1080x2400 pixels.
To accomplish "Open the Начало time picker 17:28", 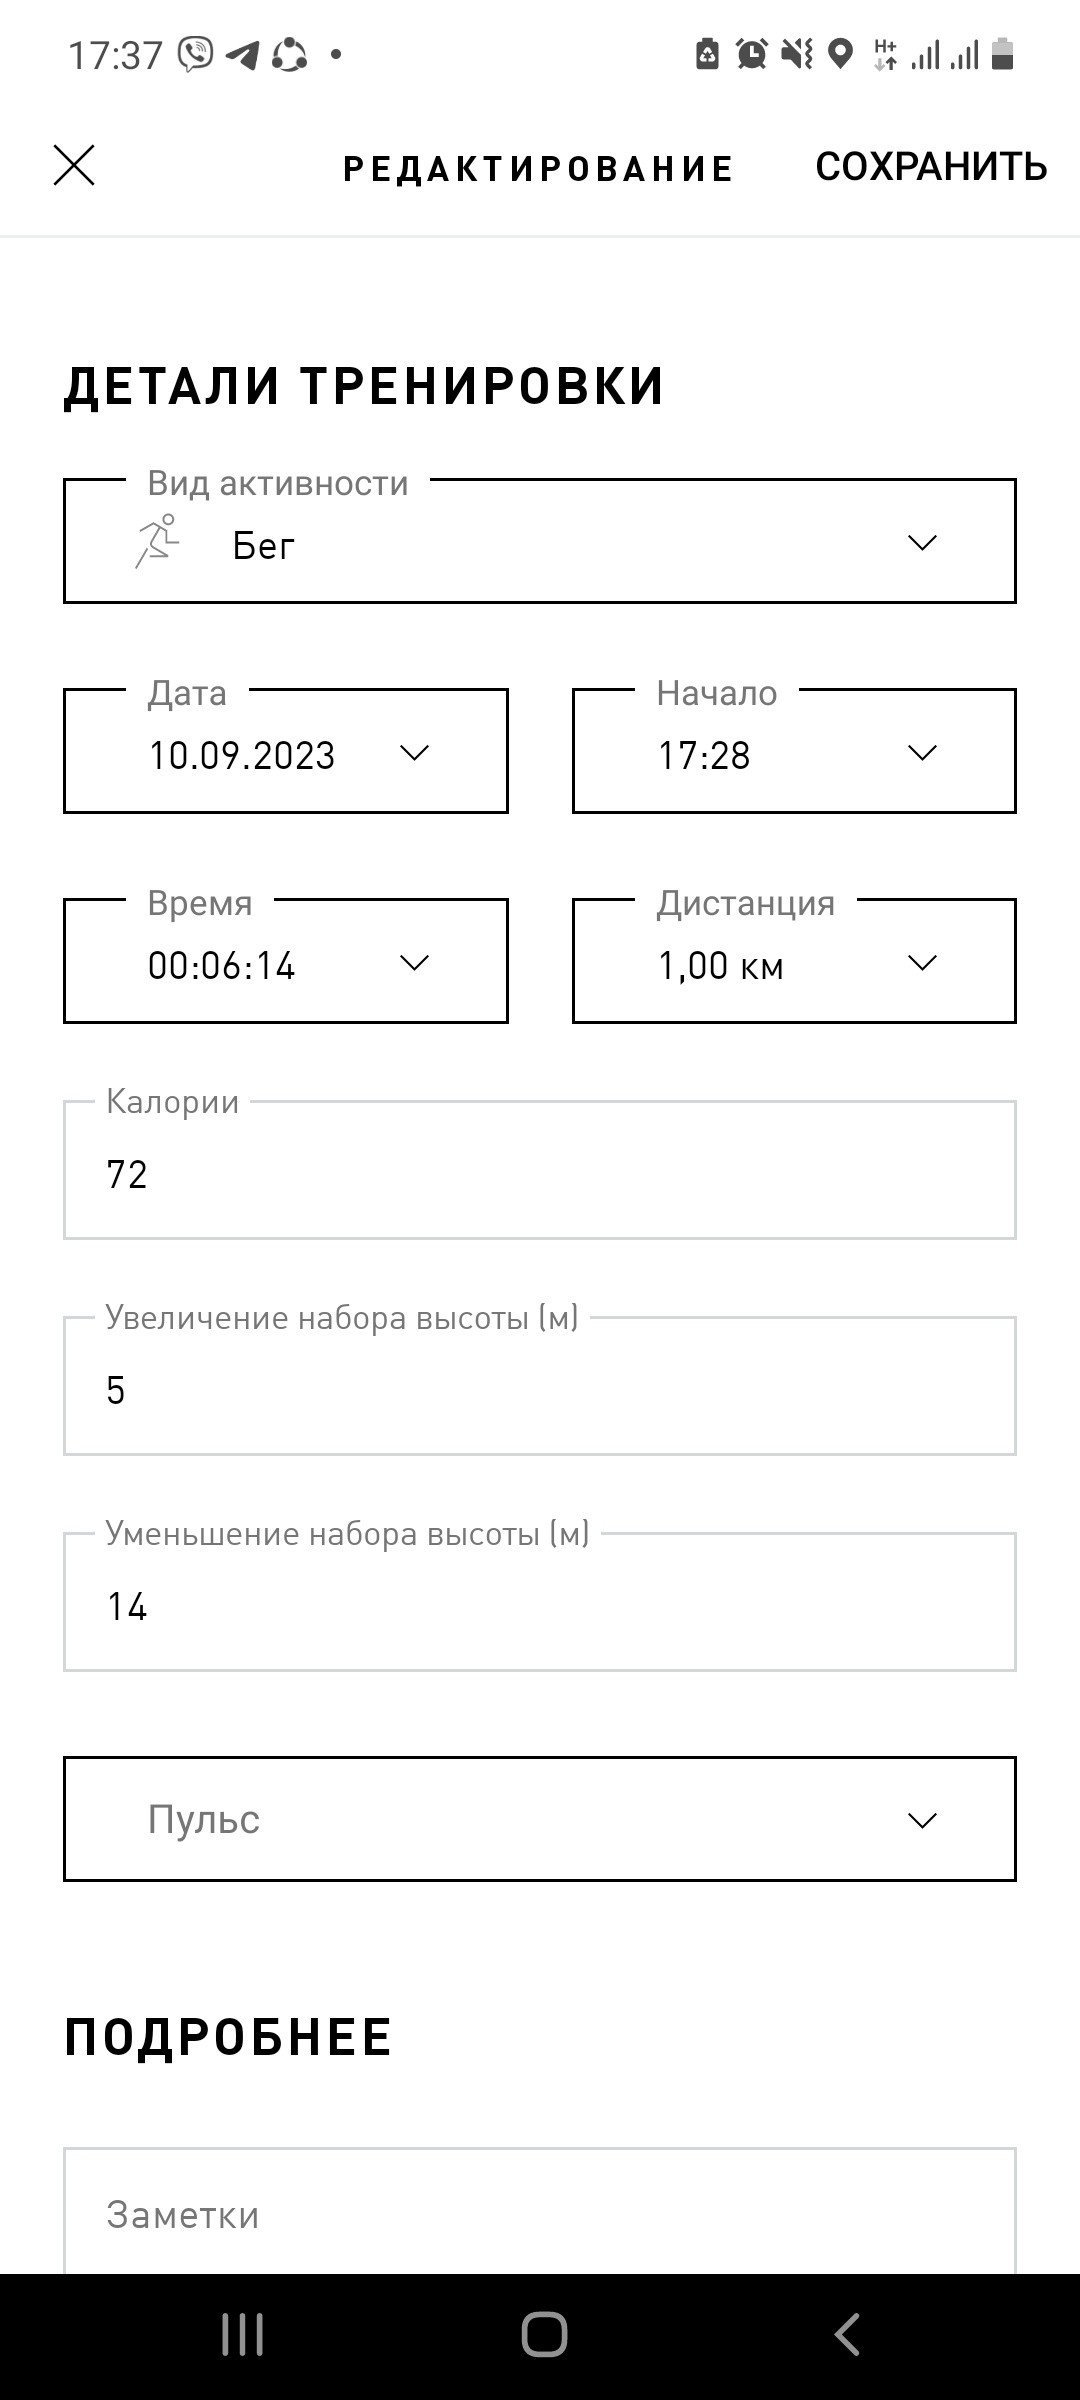I will click(x=794, y=751).
